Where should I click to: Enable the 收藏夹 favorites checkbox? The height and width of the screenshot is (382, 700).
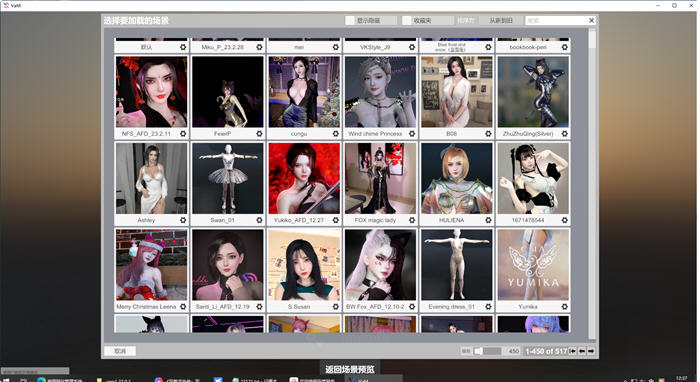click(407, 21)
